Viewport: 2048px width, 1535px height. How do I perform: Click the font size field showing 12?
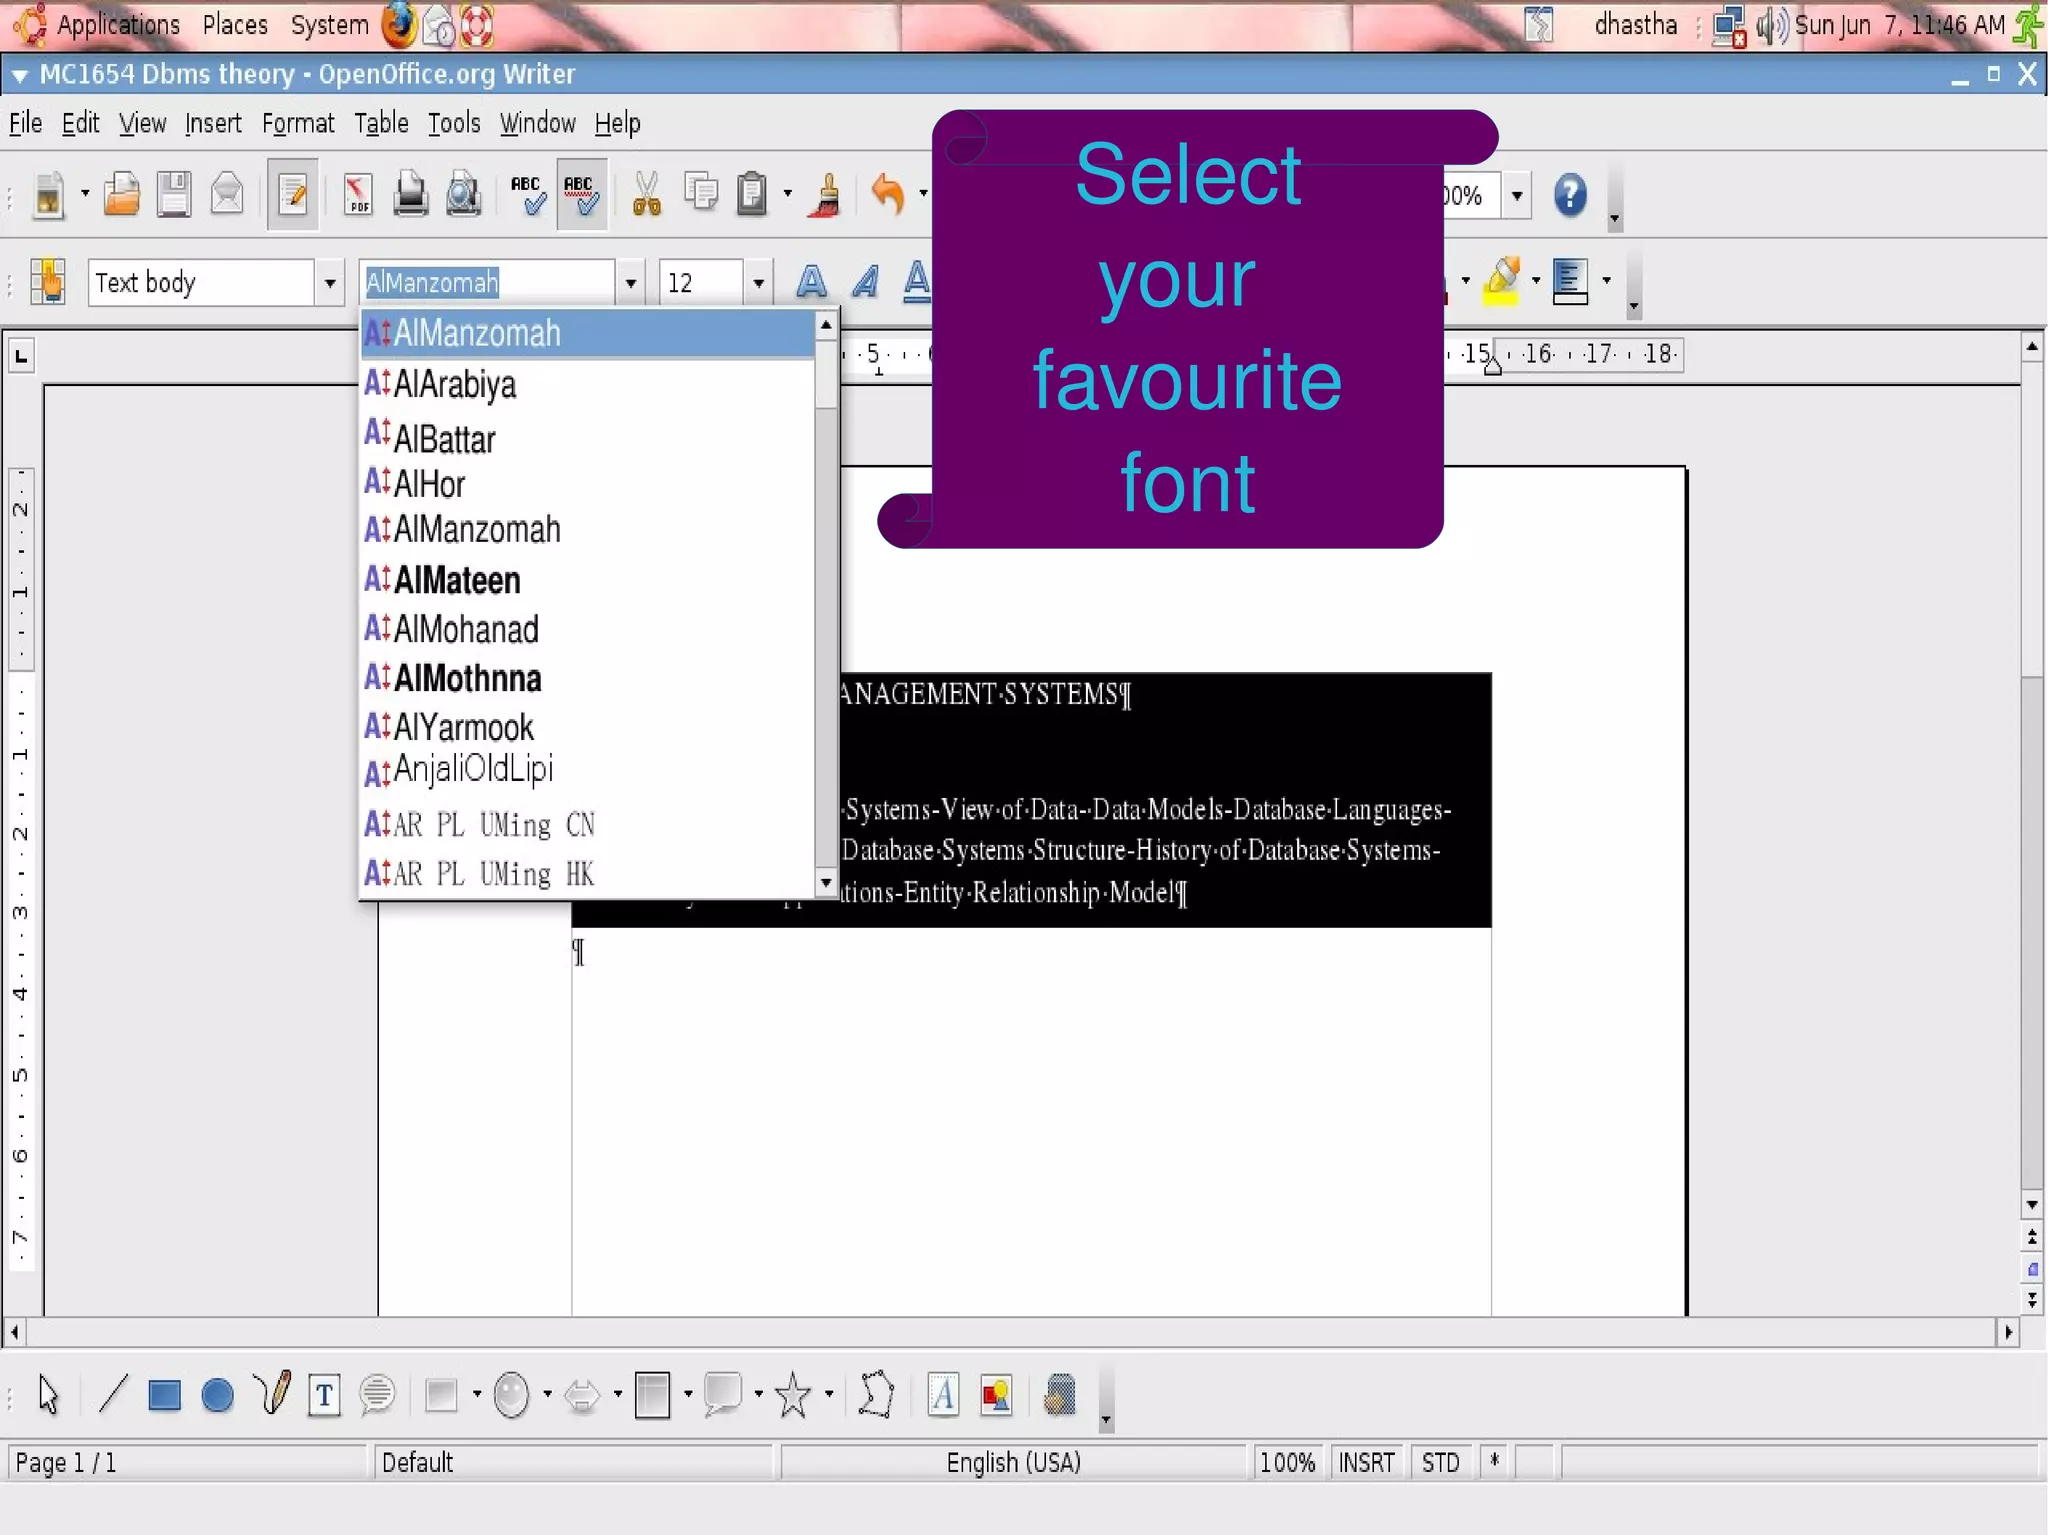coord(701,283)
